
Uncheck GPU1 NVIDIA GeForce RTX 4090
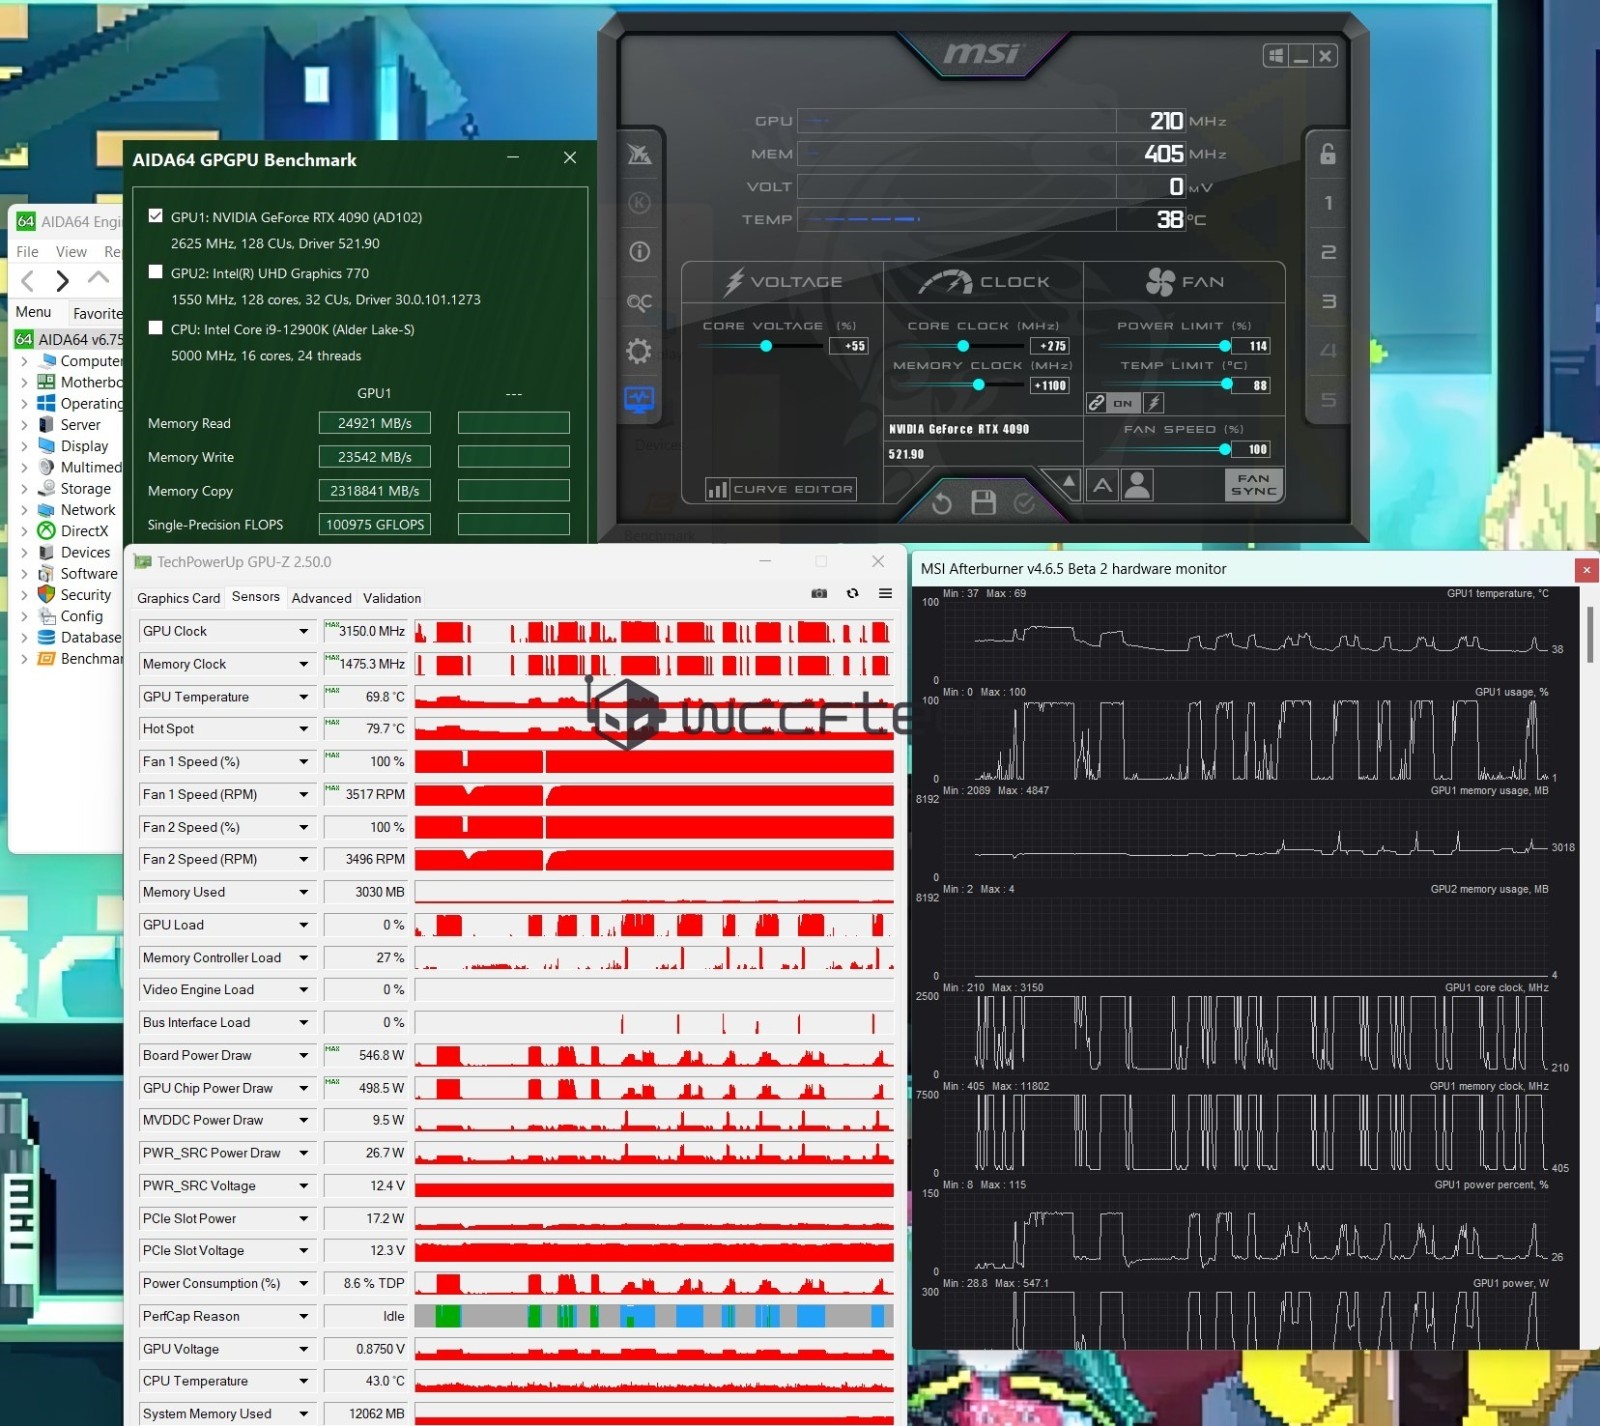point(155,216)
